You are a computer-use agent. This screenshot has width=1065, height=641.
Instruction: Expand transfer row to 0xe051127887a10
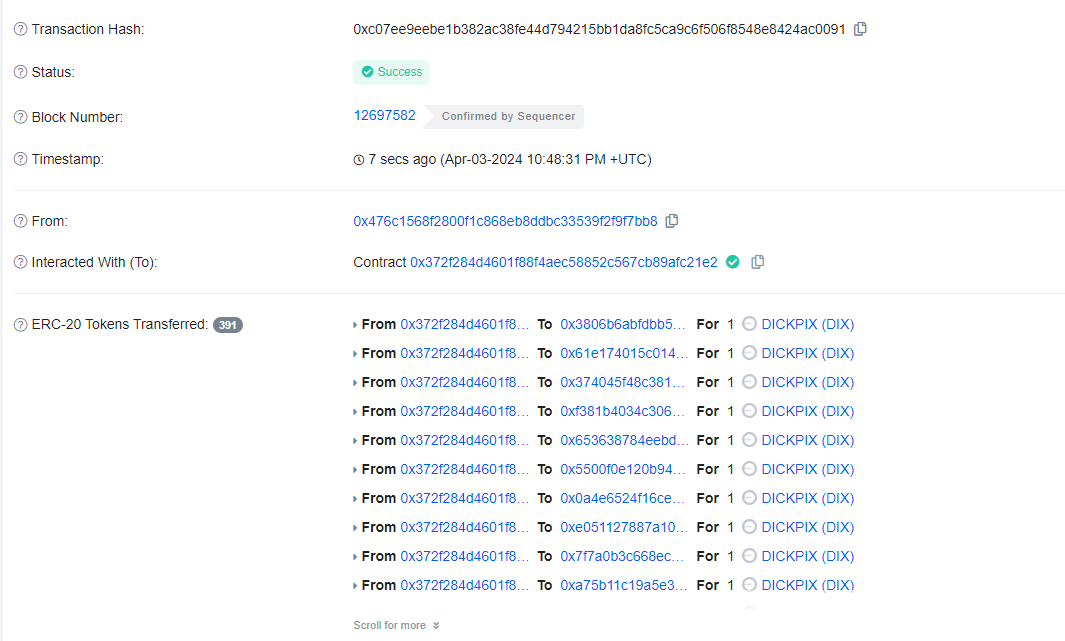[x=355, y=528]
